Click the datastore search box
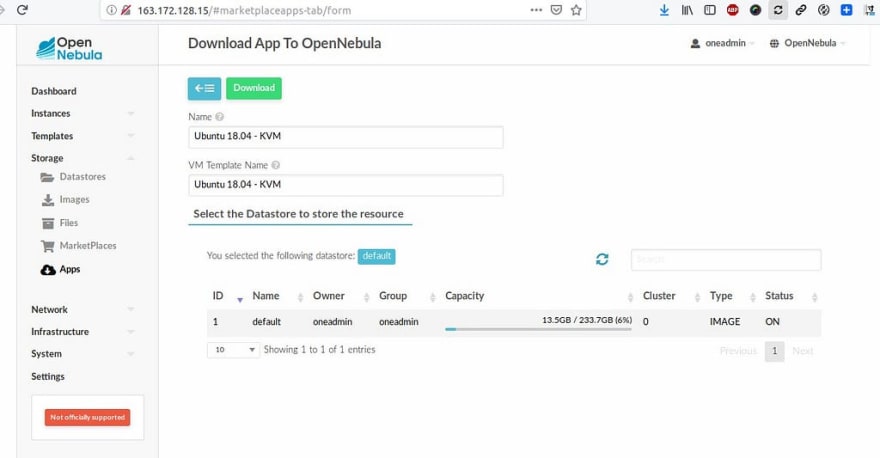This screenshot has height=458, width=880. click(726, 260)
